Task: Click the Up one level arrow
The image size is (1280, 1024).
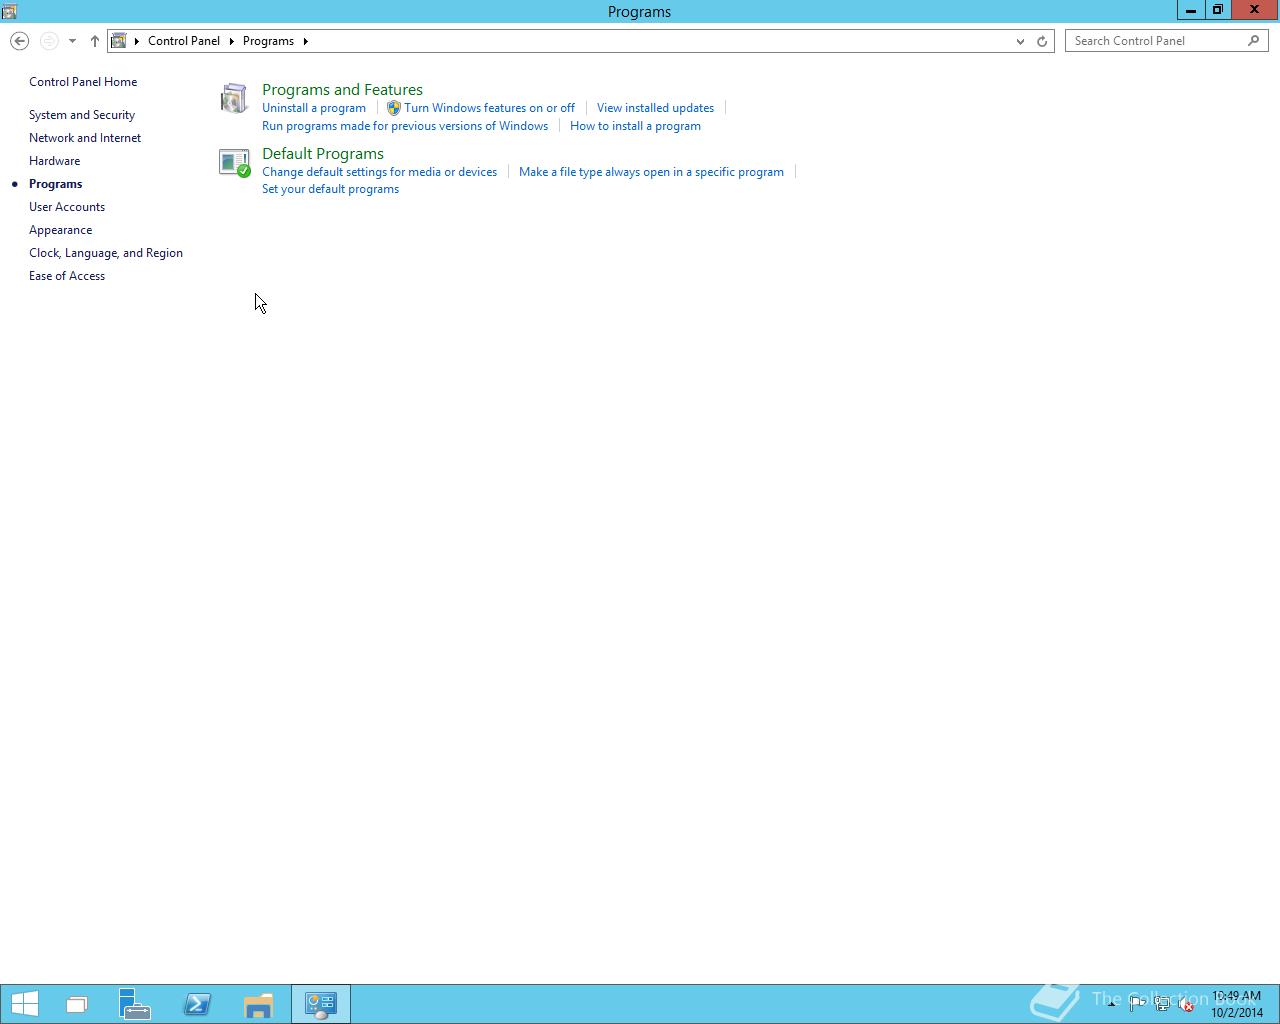Action: pyautogui.click(x=95, y=41)
